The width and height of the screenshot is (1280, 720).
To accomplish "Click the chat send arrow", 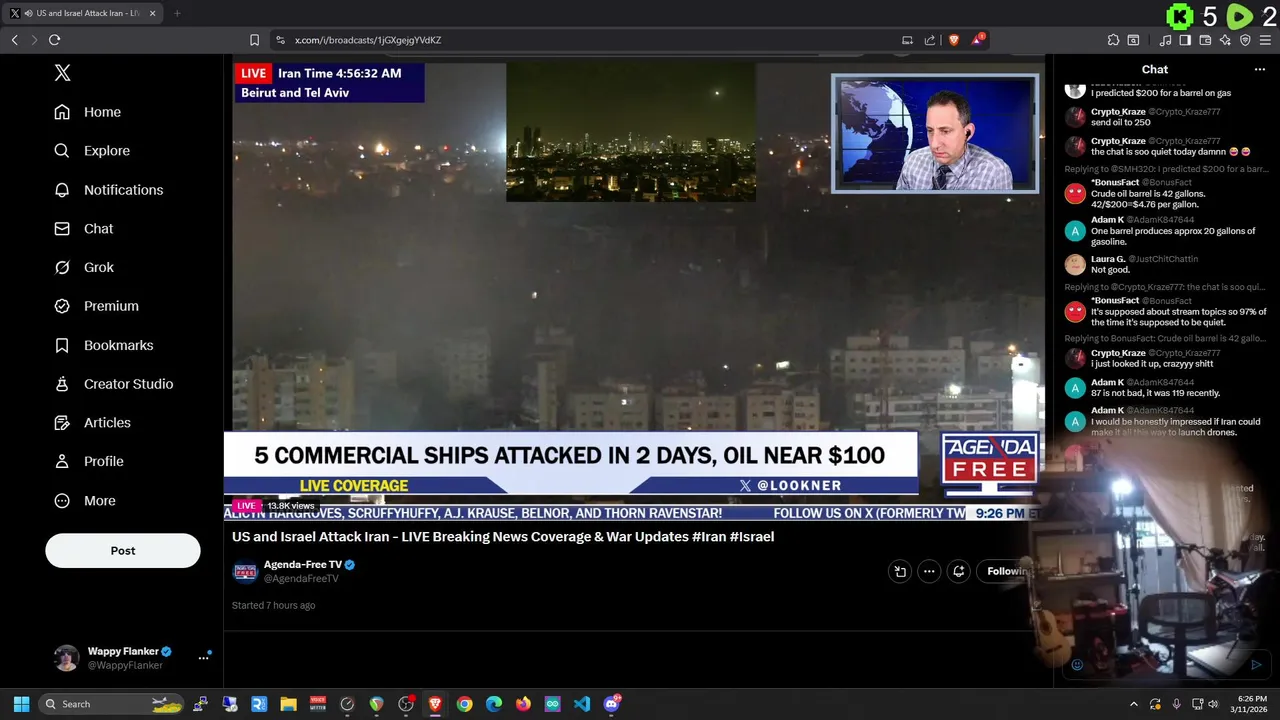I will pyautogui.click(x=1256, y=665).
